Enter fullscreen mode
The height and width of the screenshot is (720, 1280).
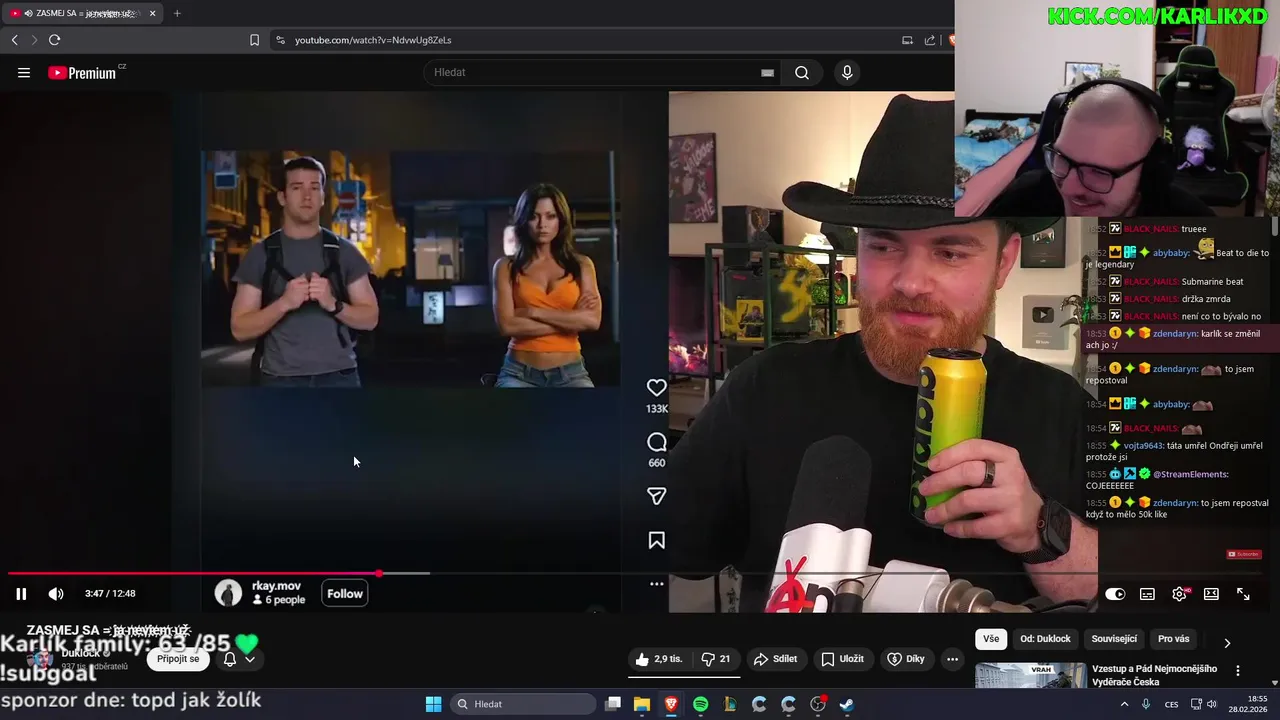pyautogui.click(x=1243, y=594)
